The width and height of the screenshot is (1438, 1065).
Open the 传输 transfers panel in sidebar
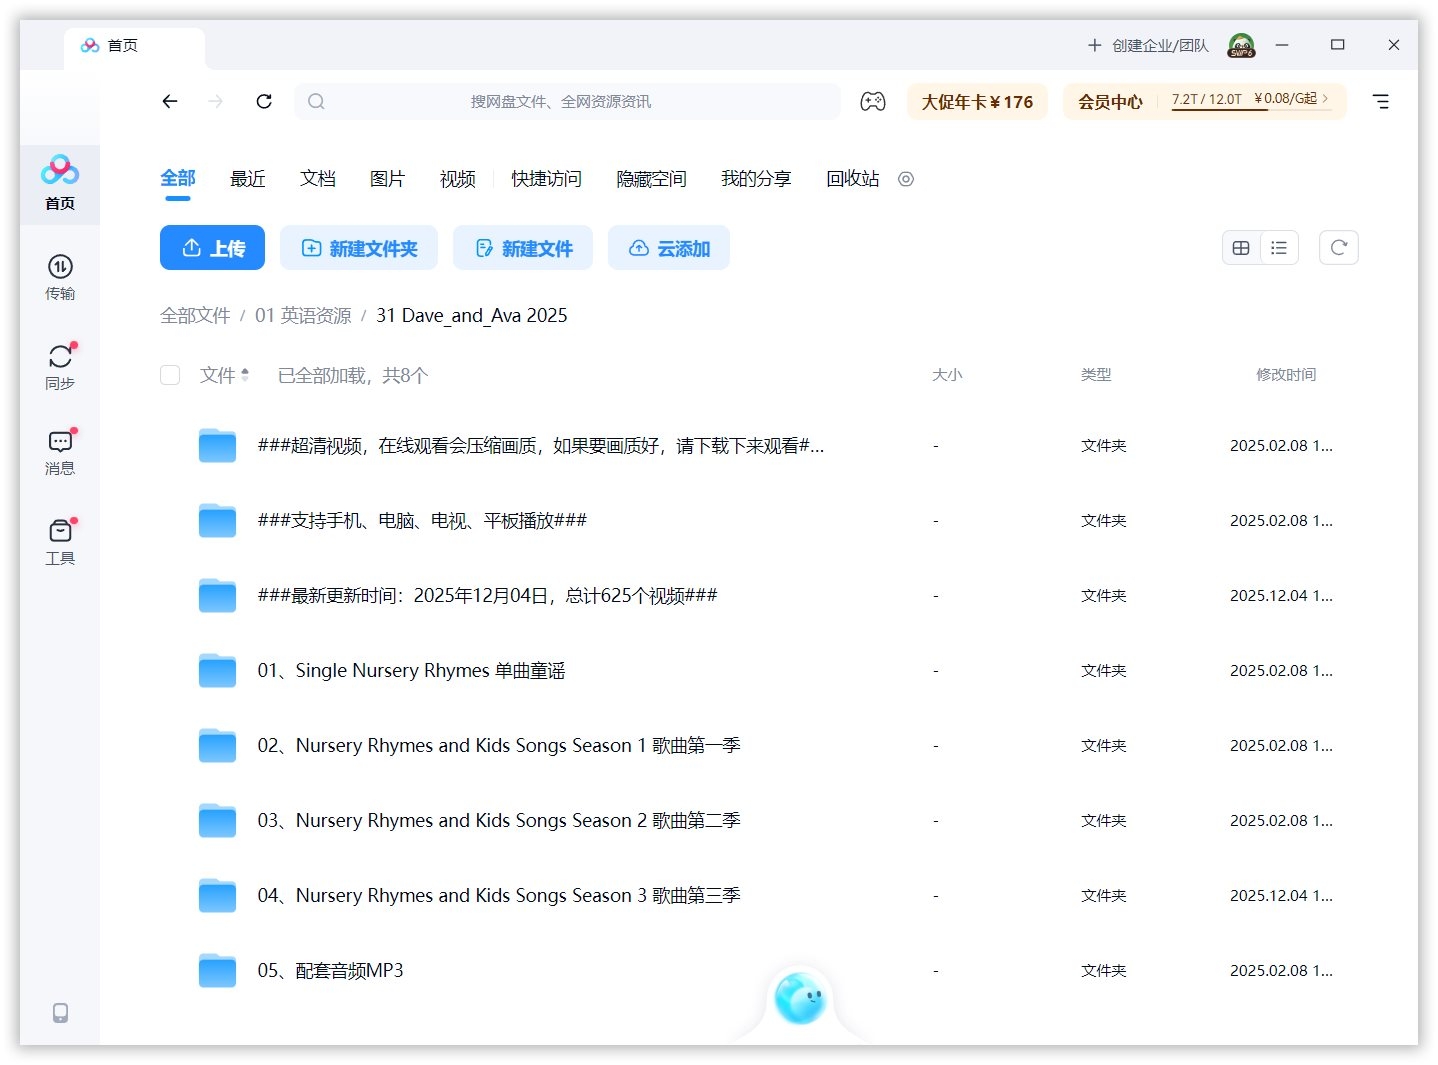60,278
